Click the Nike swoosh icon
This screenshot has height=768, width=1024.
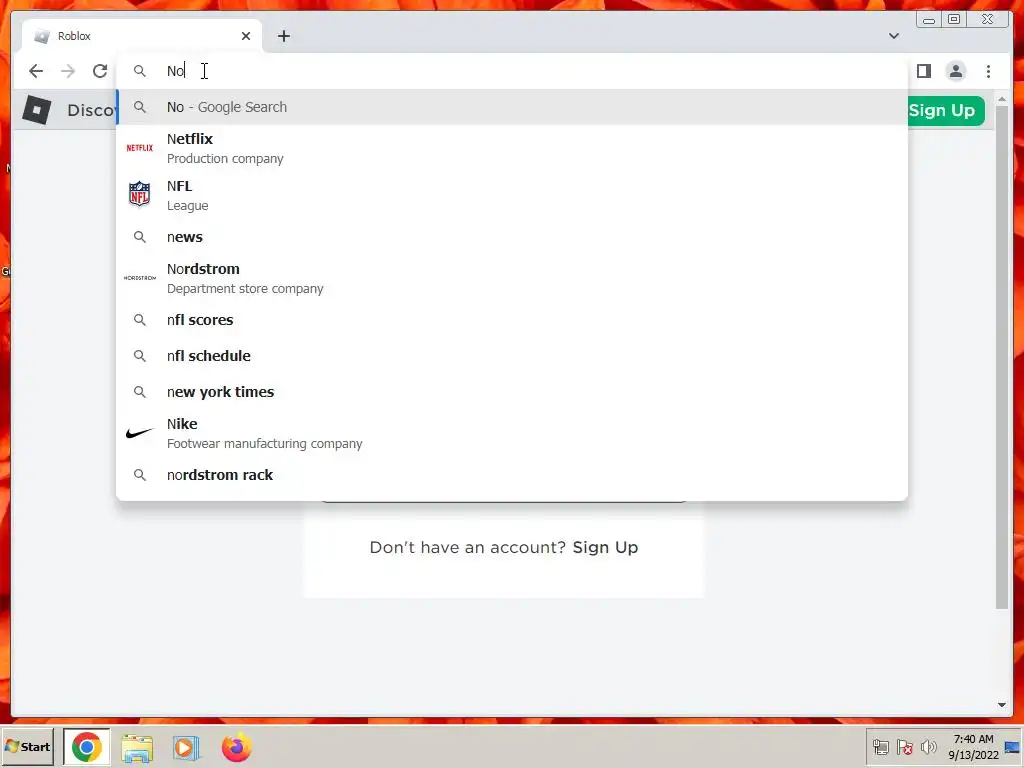pos(139,433)
